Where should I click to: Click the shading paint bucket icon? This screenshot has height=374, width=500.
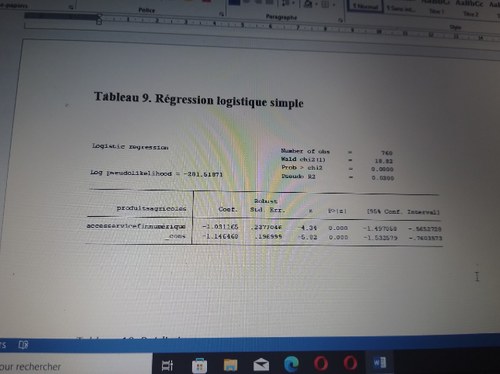(308, 4)
